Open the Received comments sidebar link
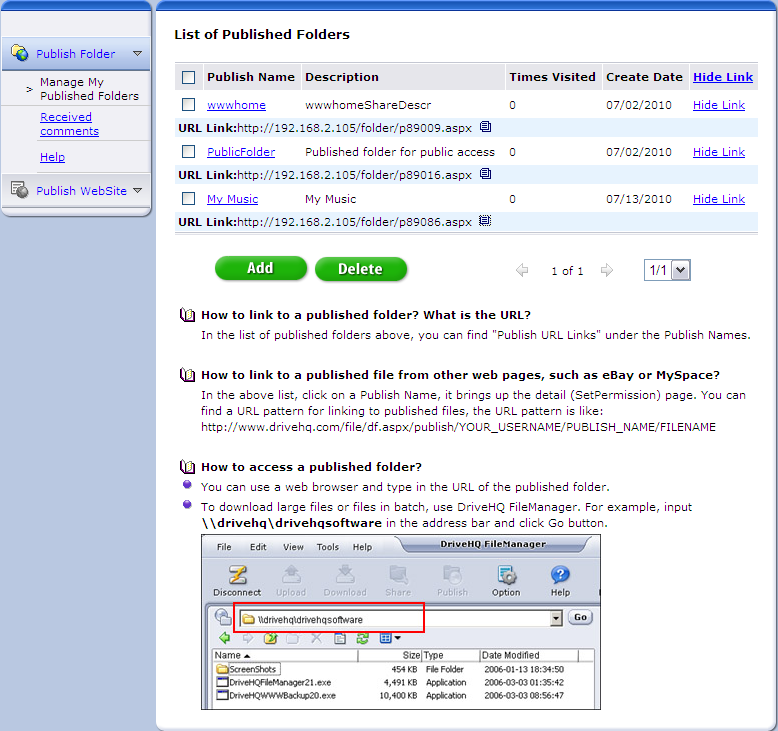 (69, 124)
